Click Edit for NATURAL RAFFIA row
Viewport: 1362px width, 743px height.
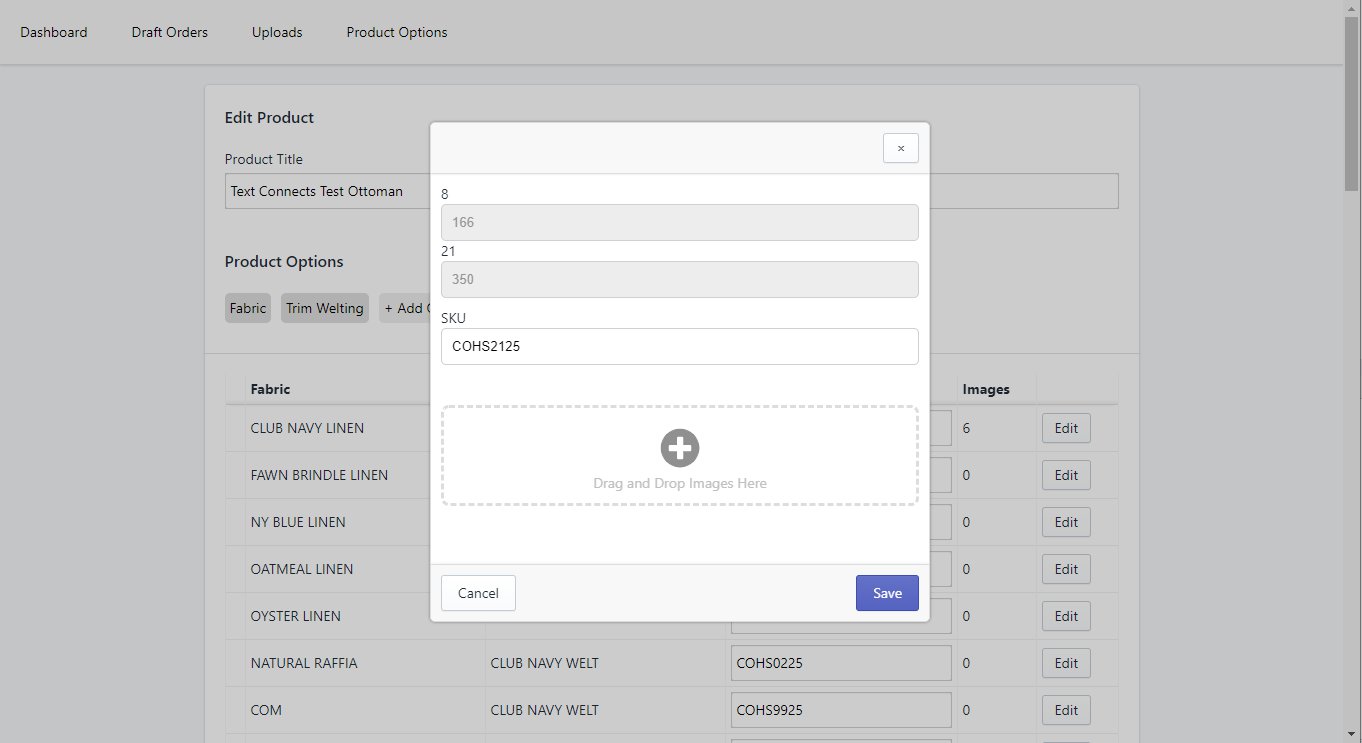pos(1066,663)
